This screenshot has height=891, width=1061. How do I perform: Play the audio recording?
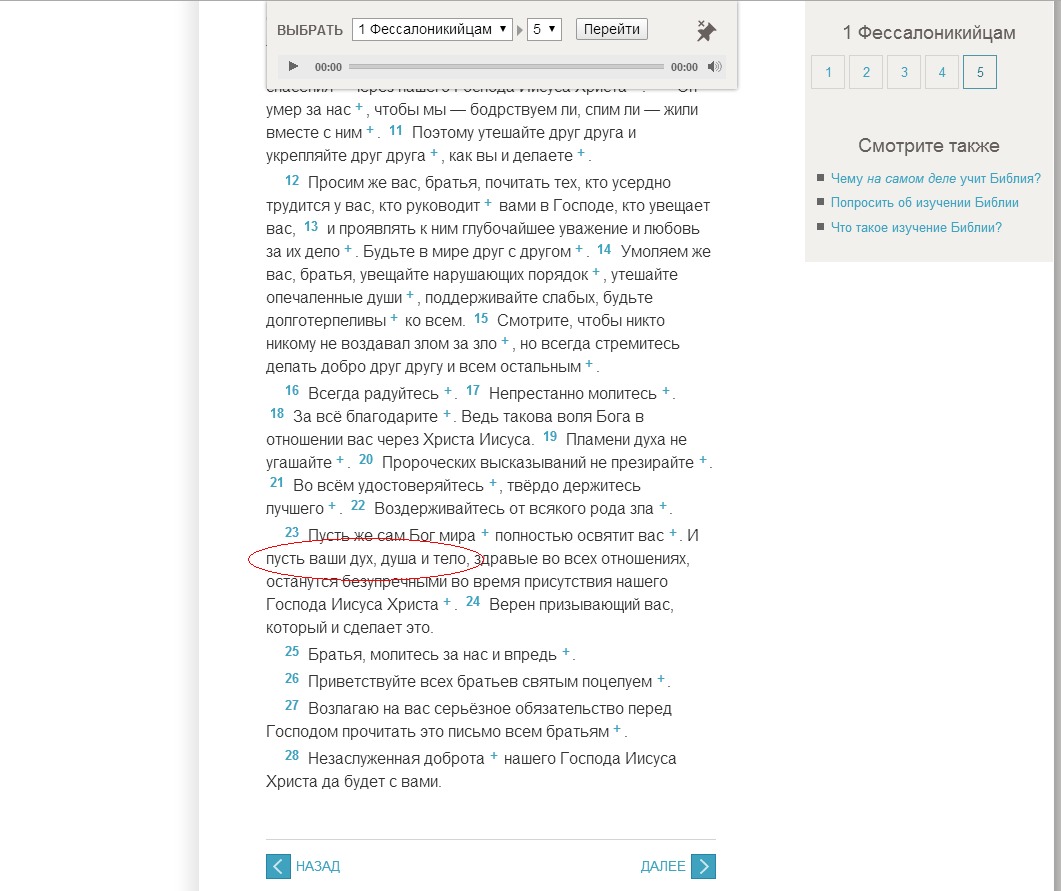(x=293, y=66)
